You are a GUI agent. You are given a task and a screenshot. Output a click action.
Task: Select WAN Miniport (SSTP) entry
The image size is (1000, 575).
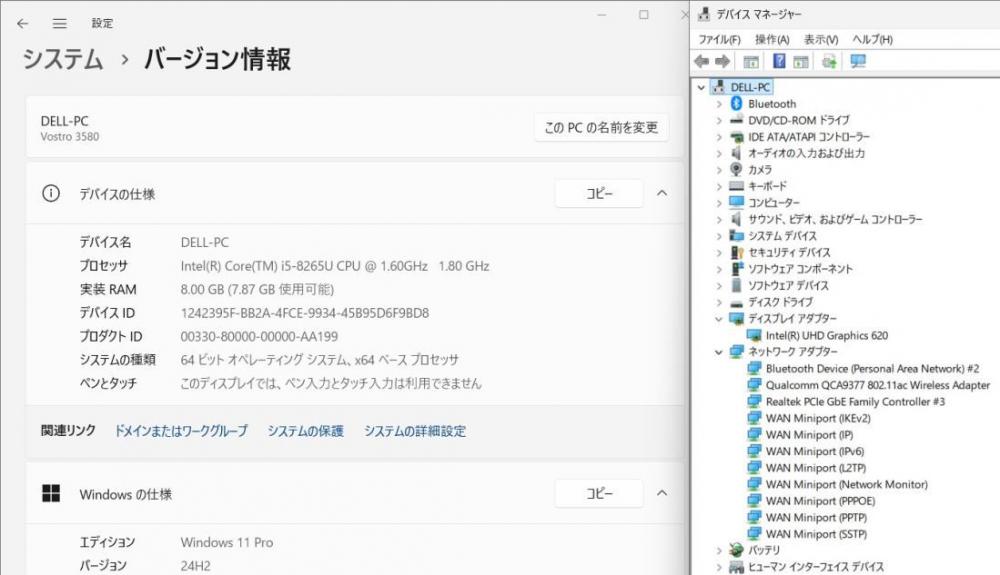click(816, 534)
